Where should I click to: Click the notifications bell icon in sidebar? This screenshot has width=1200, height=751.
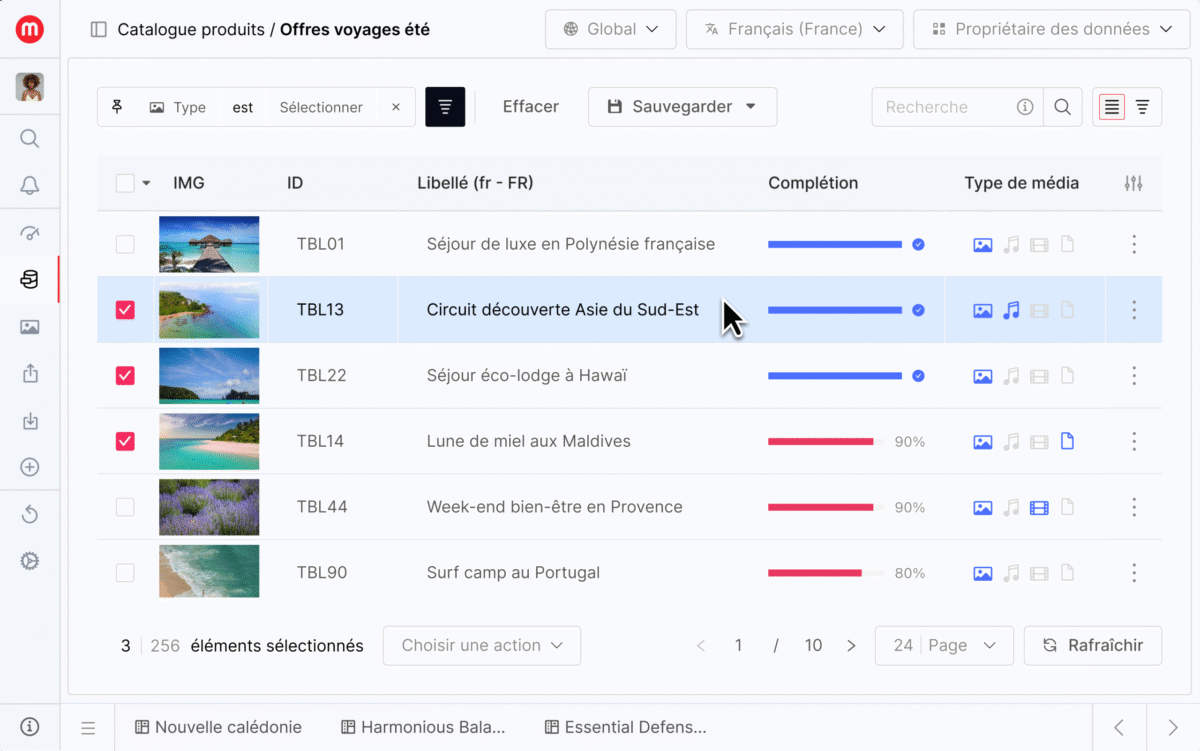(30, 185)
